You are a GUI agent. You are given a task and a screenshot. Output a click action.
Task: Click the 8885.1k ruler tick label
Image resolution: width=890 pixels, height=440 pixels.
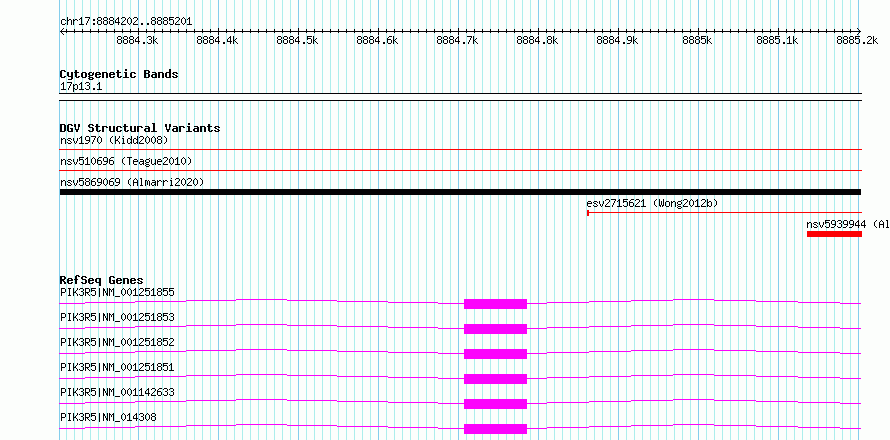777,40
